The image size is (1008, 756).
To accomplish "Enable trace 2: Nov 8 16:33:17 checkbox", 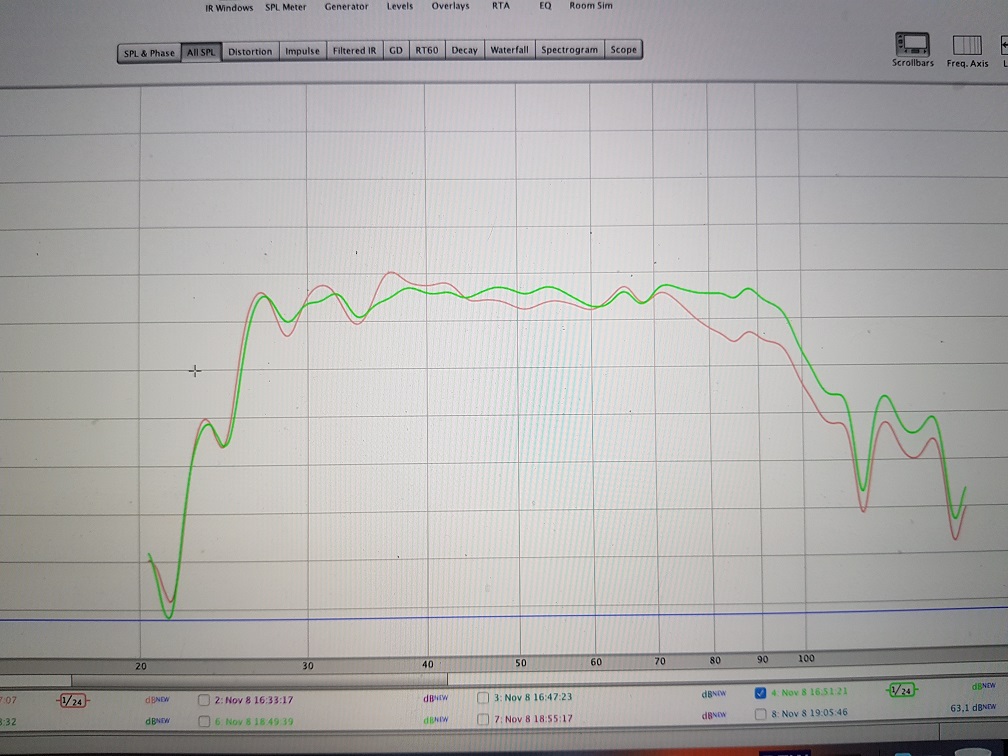I will (204, 700).
